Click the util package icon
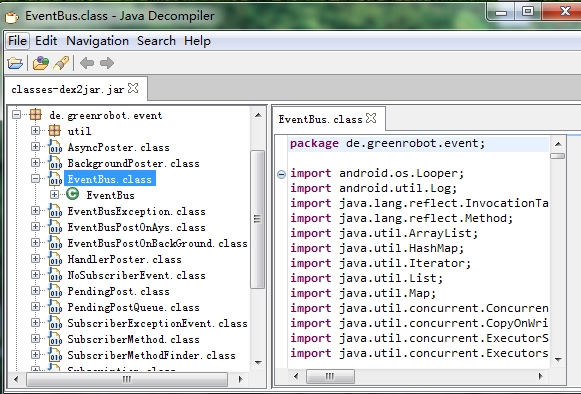 54,130
